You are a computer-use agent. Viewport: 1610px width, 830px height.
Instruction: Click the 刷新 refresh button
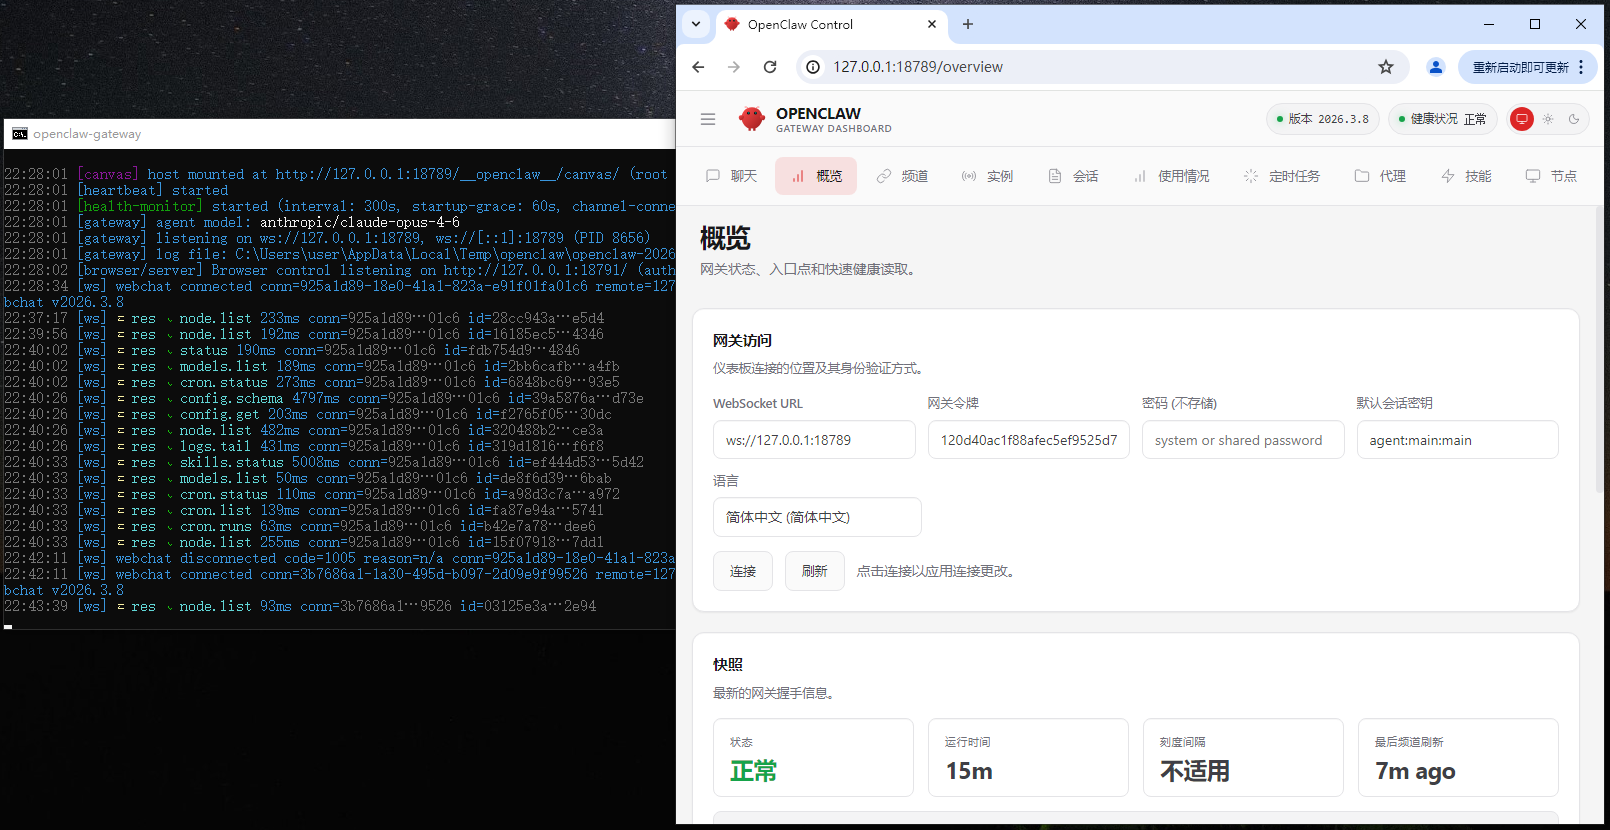pyautogui.click(x=815, y=571)
